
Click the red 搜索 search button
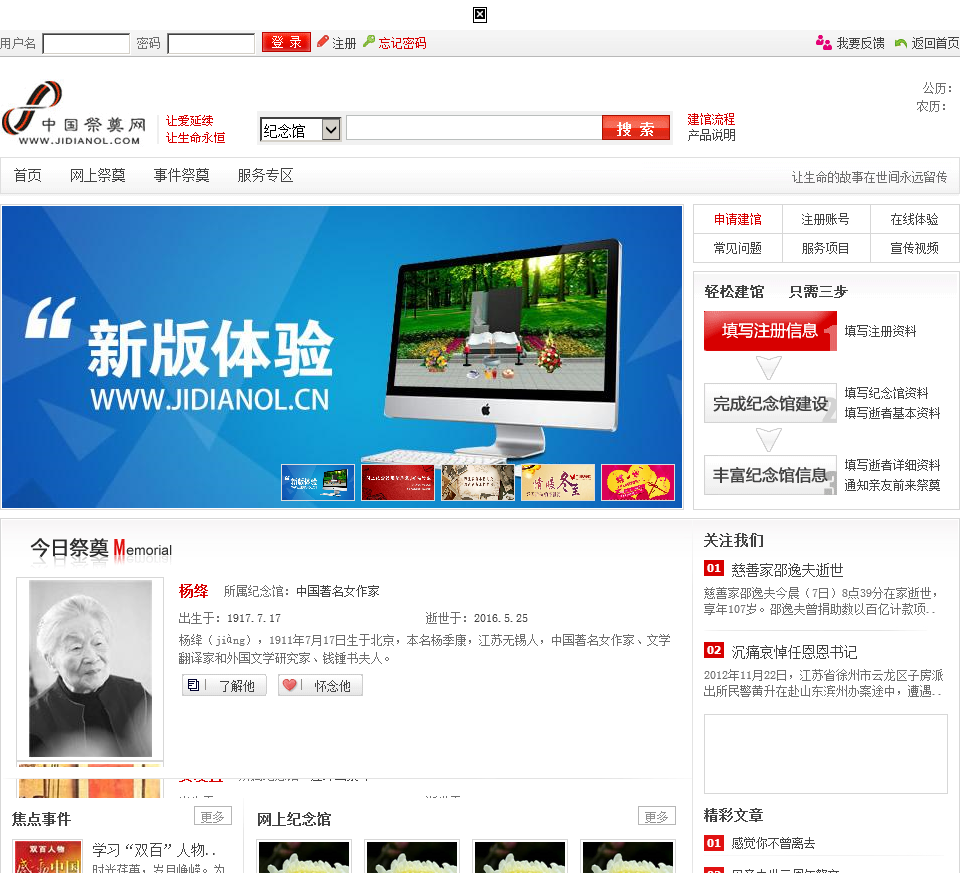tap(636, 129)
